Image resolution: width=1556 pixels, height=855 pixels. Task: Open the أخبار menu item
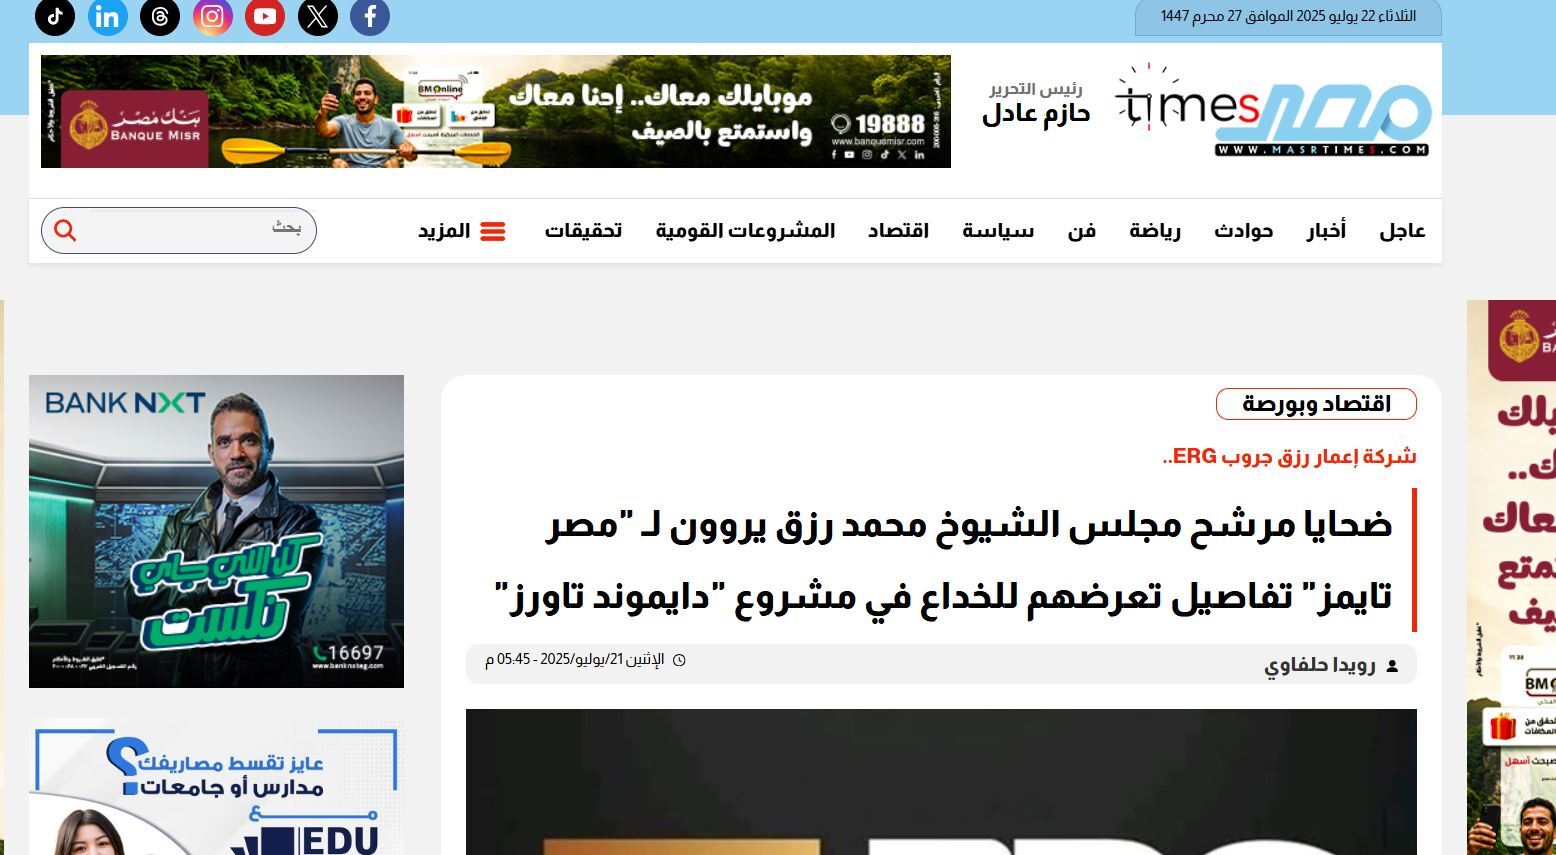coord(1326,231)
